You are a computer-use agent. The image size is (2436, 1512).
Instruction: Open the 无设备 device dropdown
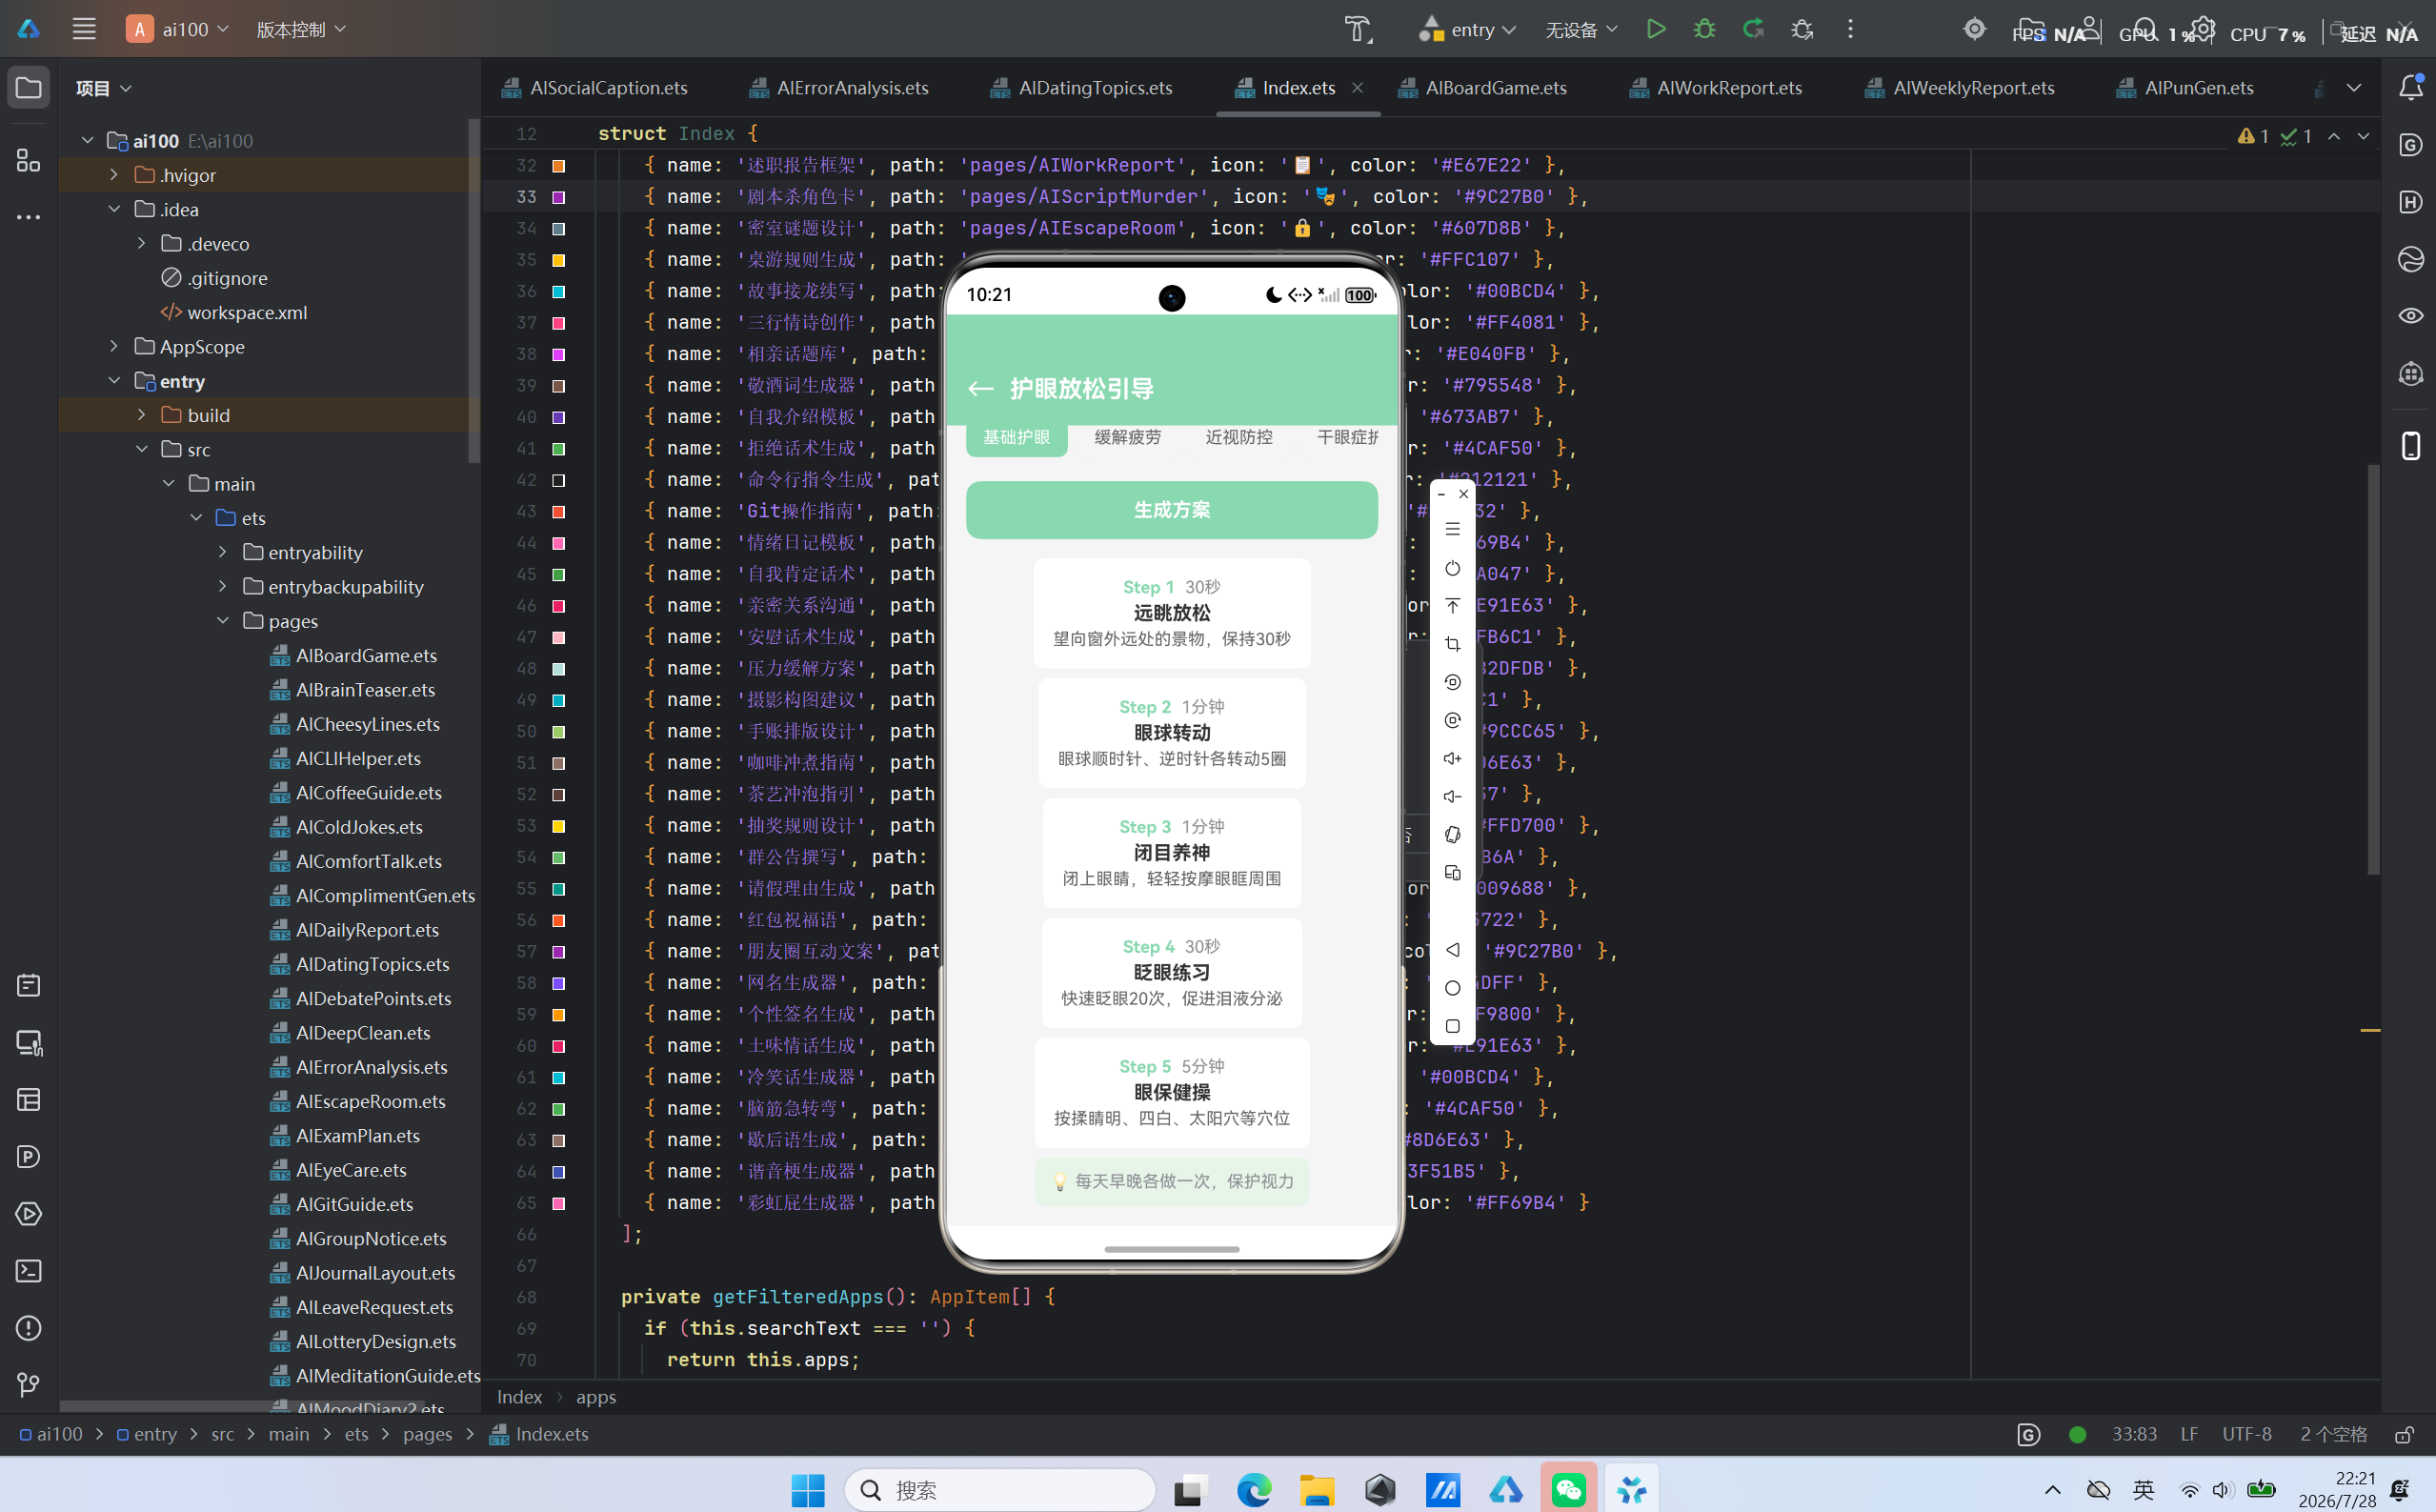tap(1580, 29)
